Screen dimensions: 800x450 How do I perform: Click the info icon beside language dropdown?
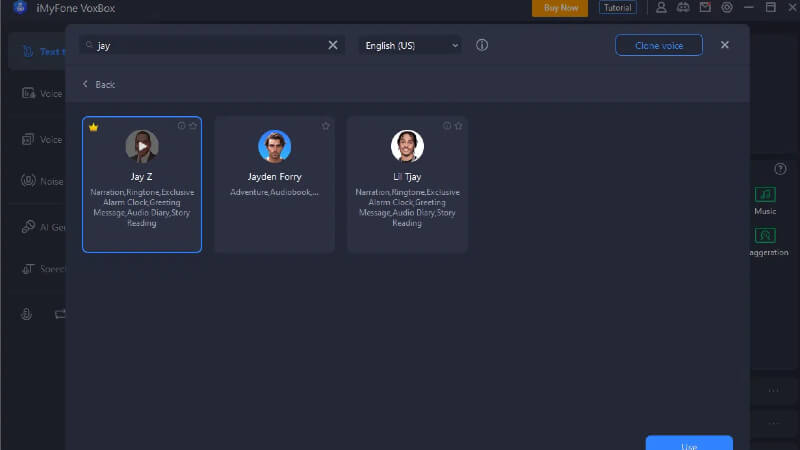482,45
